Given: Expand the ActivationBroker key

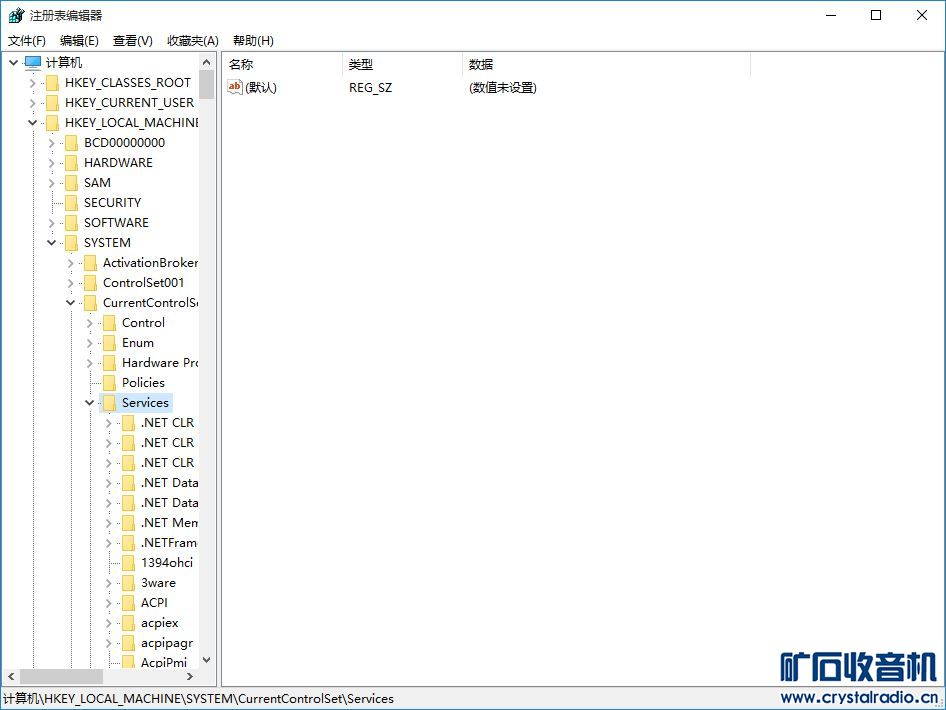Looking at the screenshot, I should 71,263.
